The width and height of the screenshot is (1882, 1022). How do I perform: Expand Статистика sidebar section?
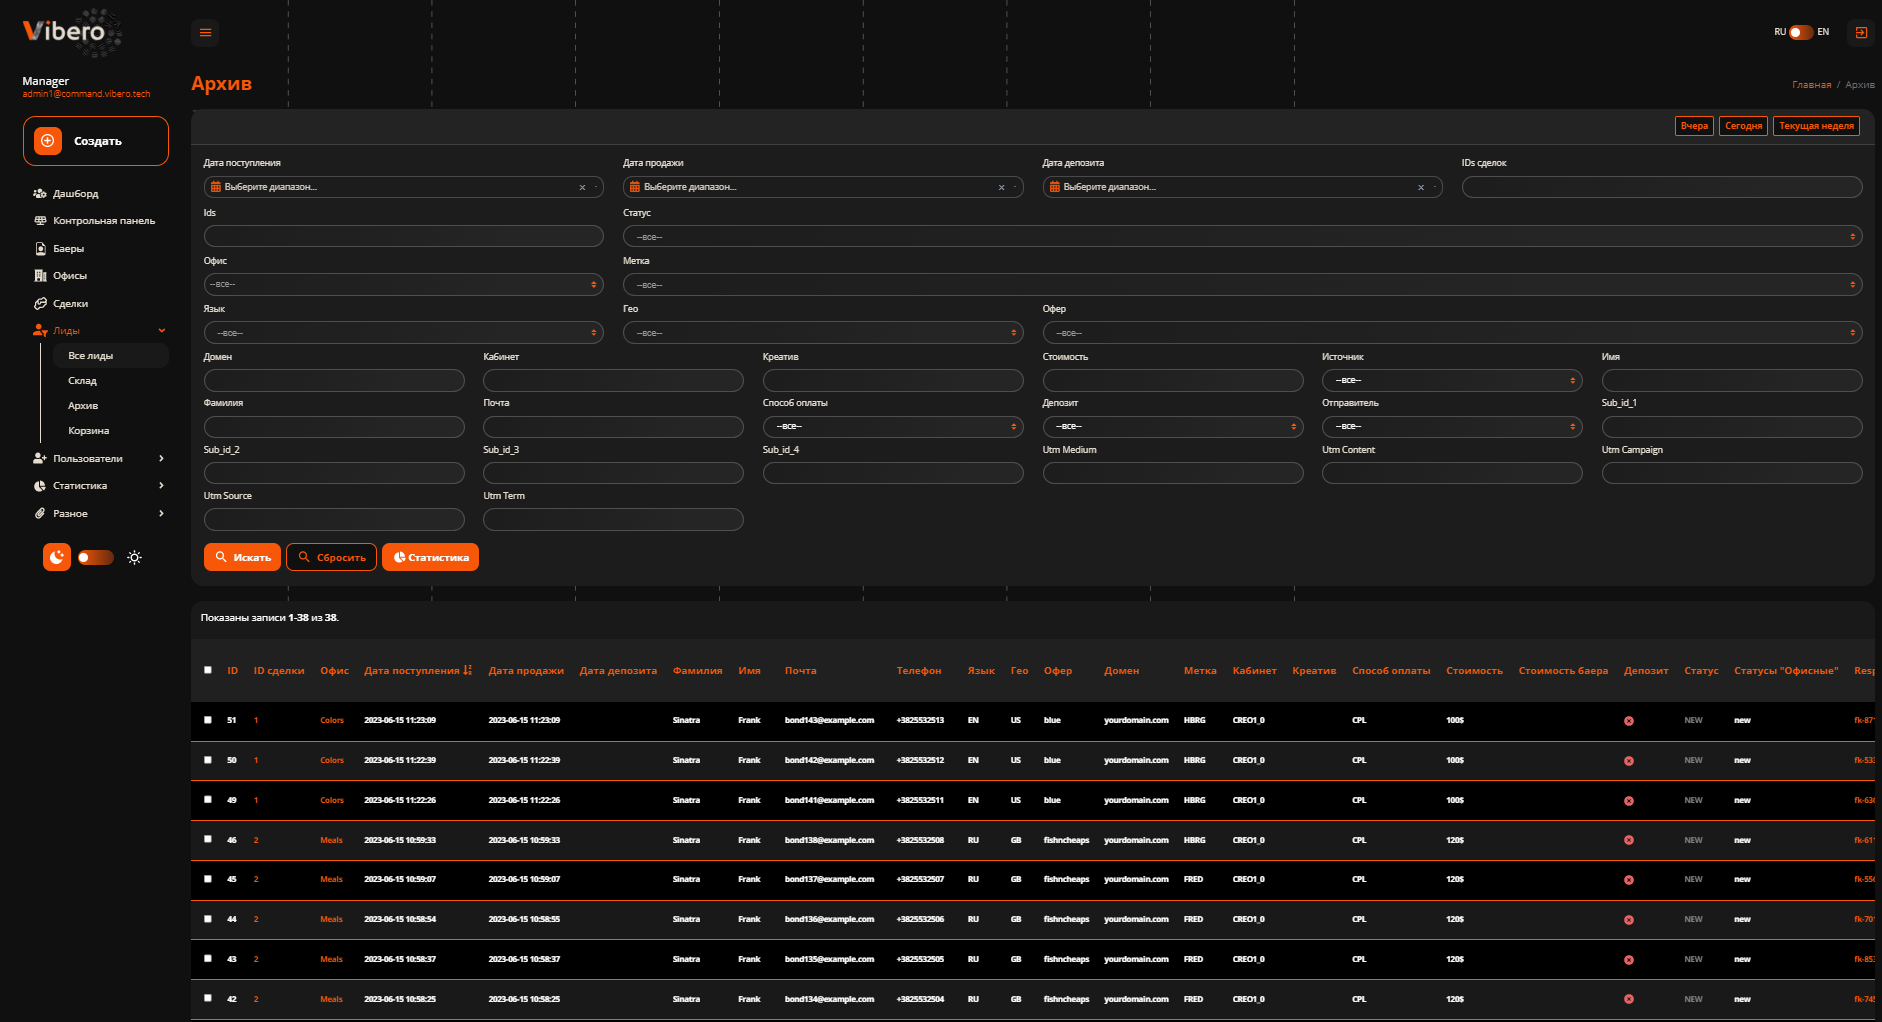tap(98, 486)
